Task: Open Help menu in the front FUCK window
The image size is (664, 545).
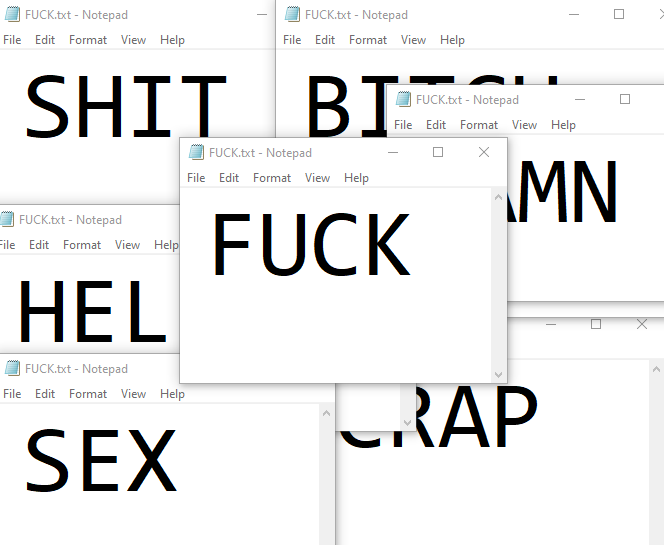Action: pos(356,178)
